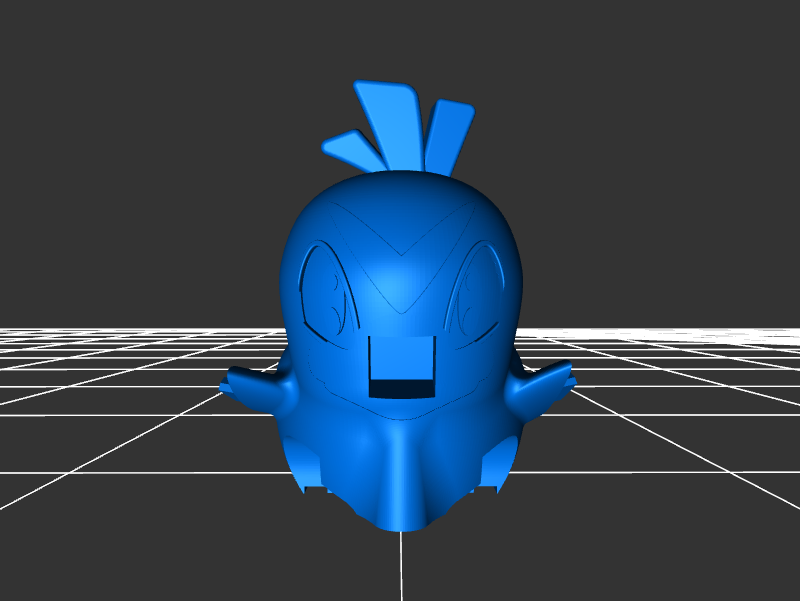Select the small left feather on the crest
The width and height of the screenshot is (800, 601).
[347, 148]
